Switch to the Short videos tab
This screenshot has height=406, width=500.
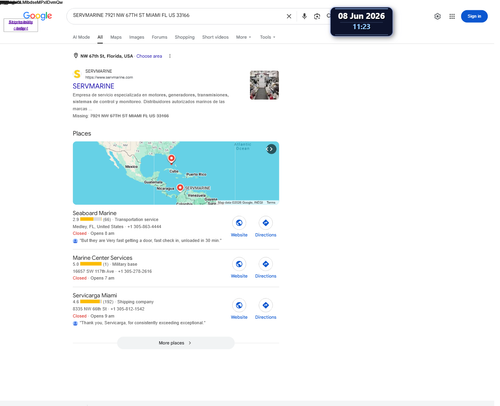point(215,37)
